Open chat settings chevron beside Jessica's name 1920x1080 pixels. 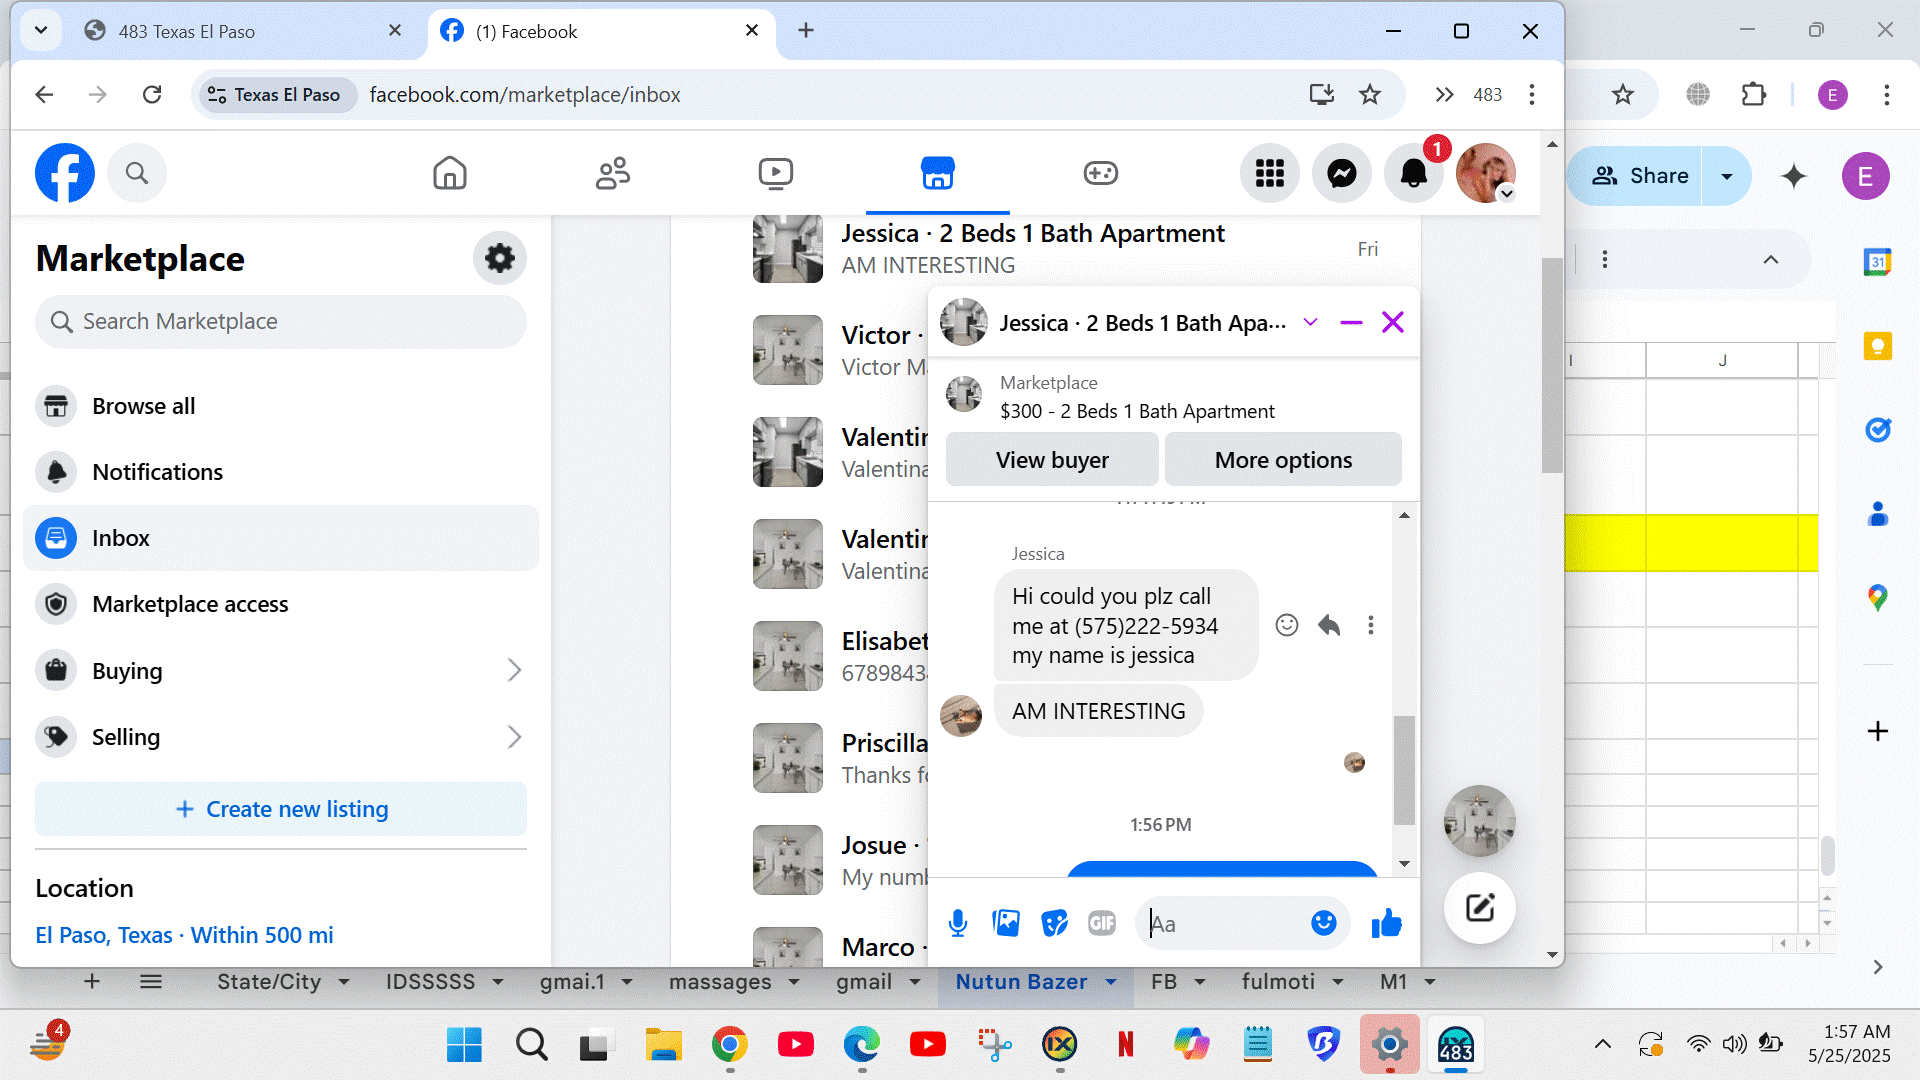point(1310,322)
